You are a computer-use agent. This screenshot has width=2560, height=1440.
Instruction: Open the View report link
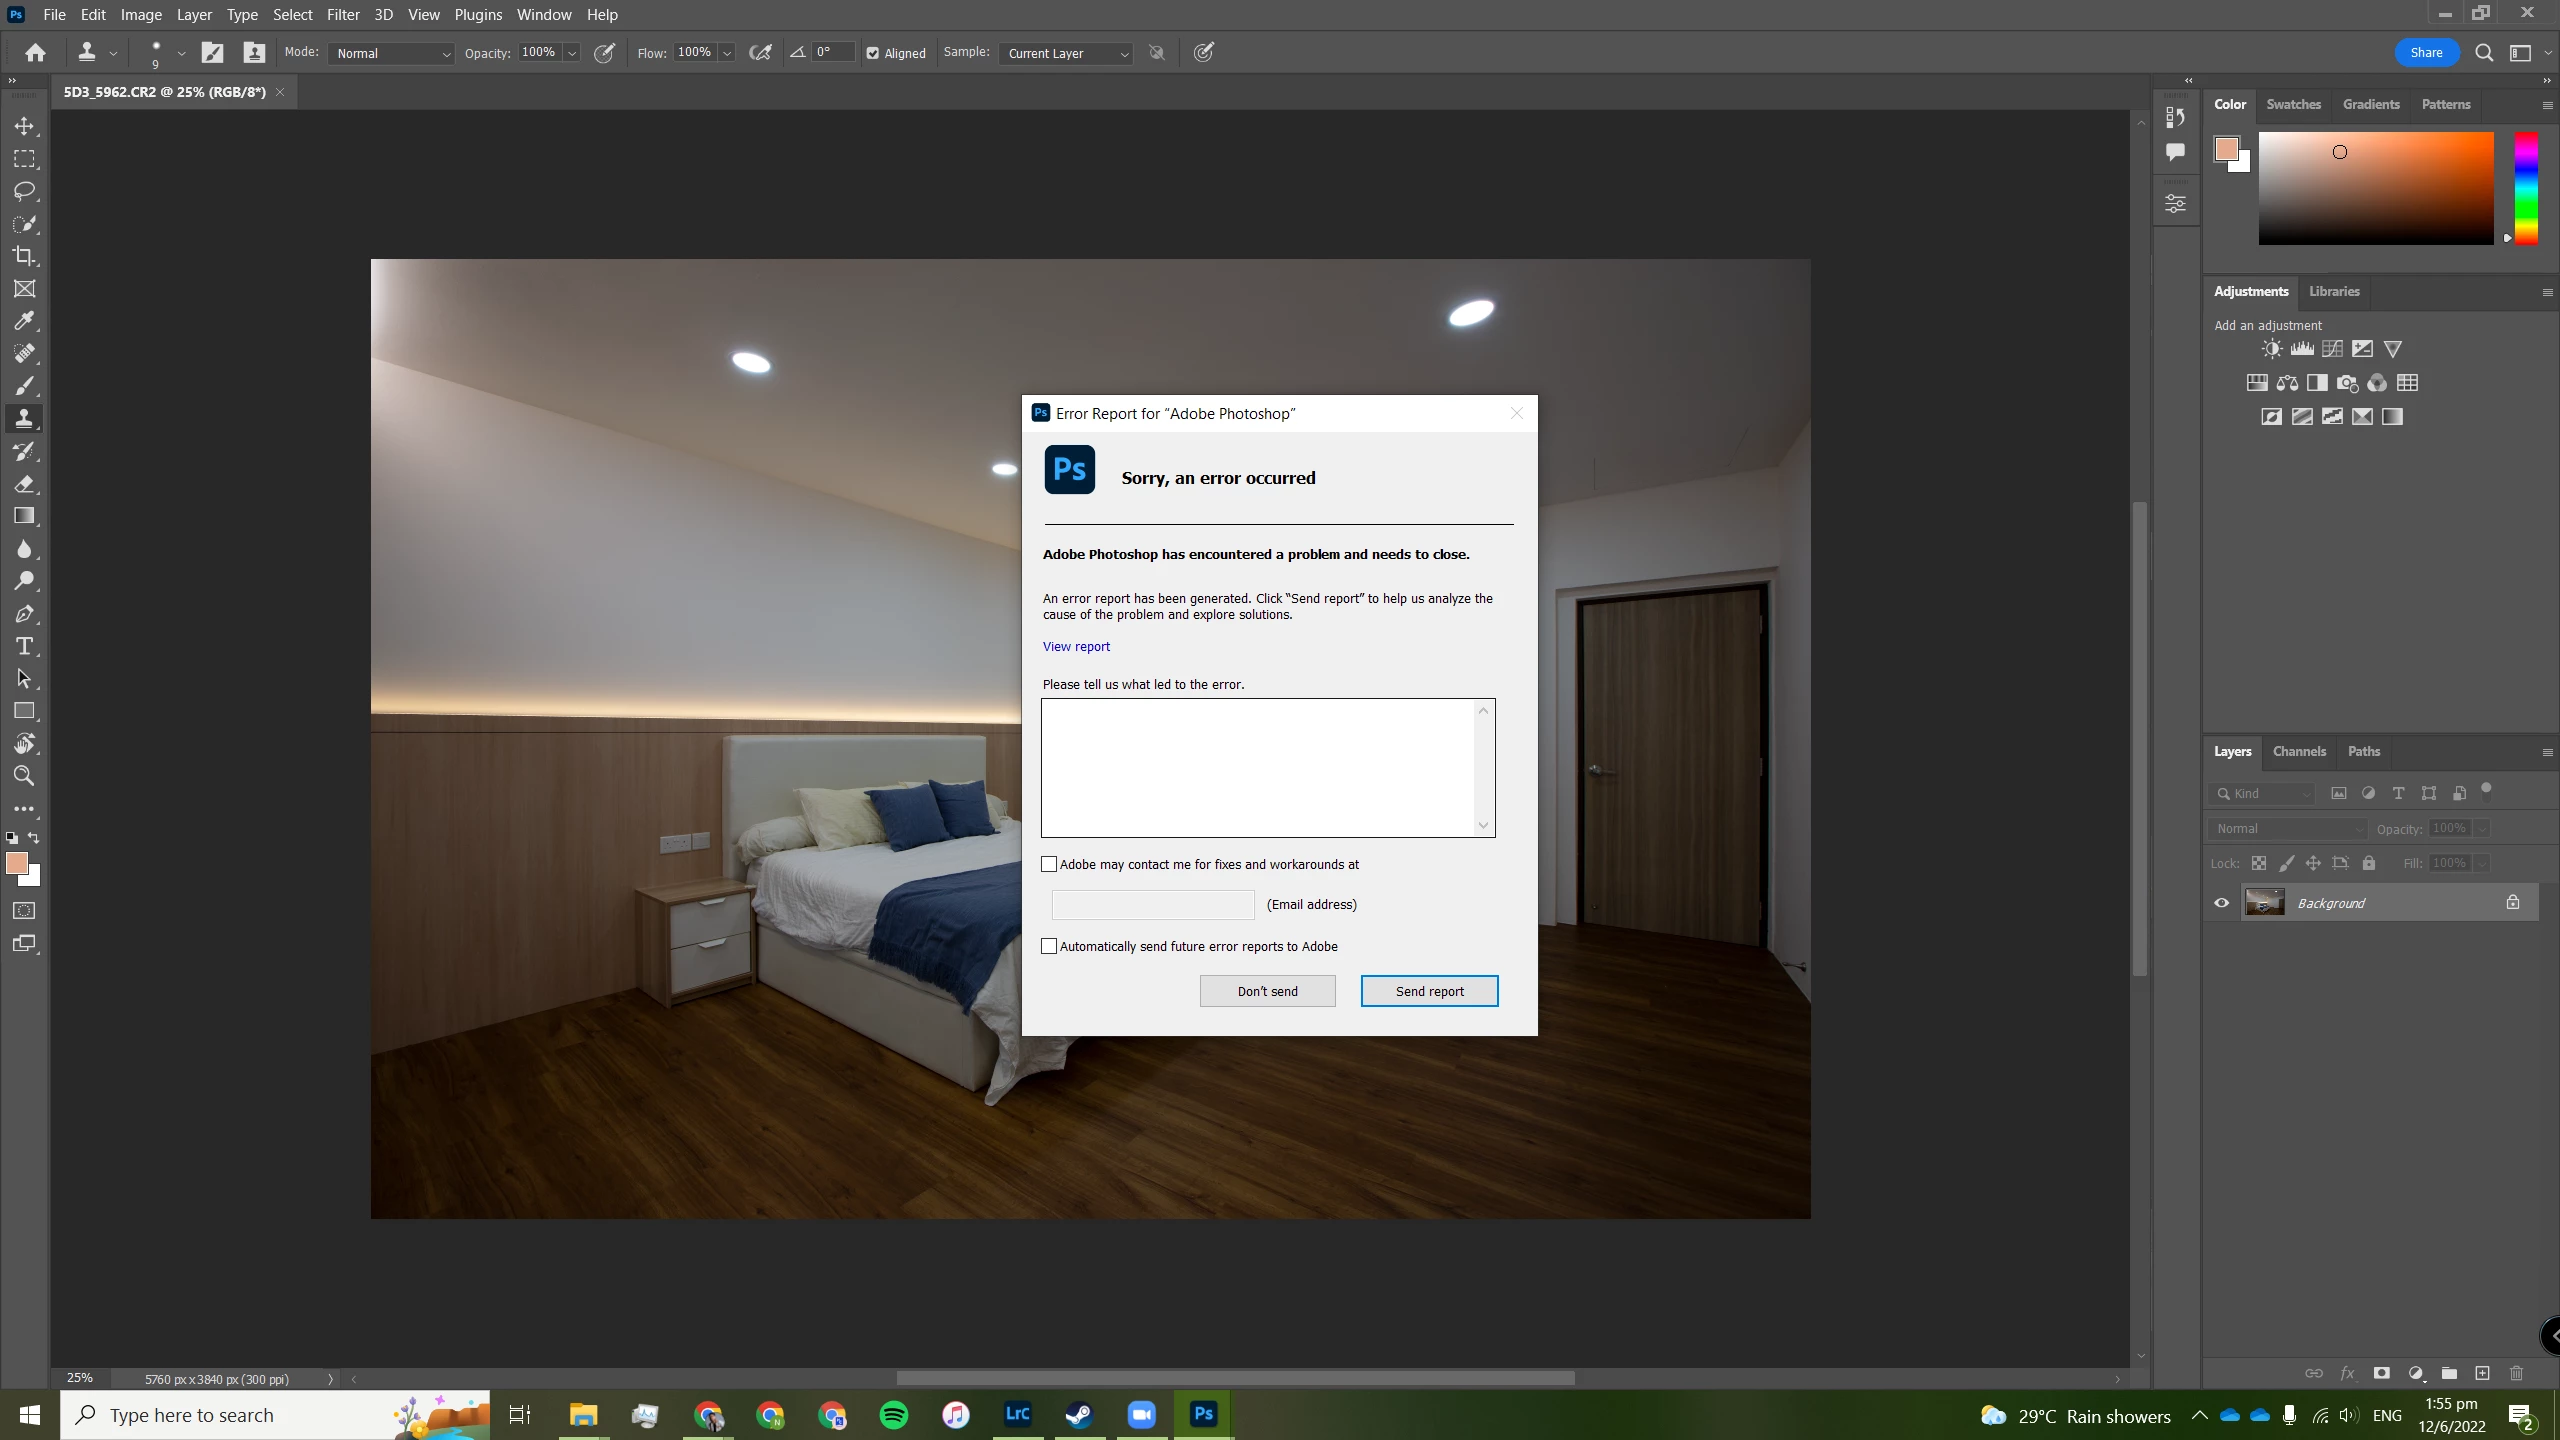[x=1076, y=646]
